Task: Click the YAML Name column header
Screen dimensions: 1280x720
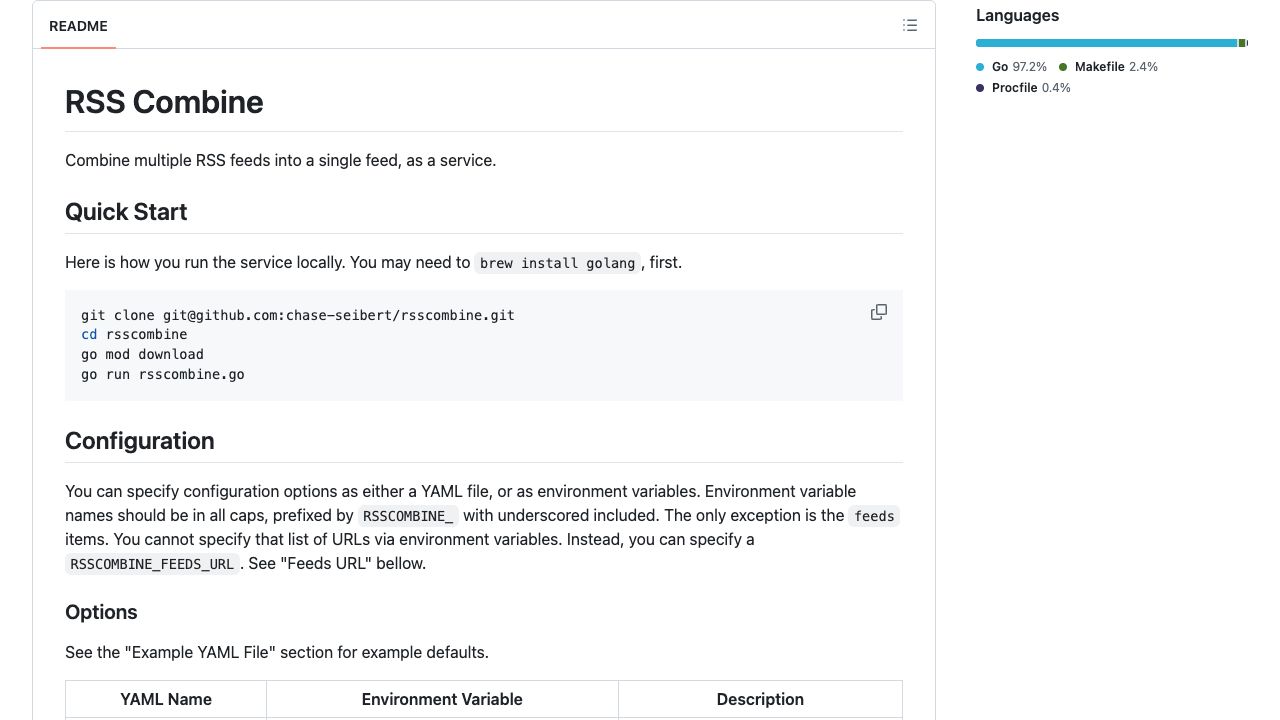Action: [x=166, y=699]
